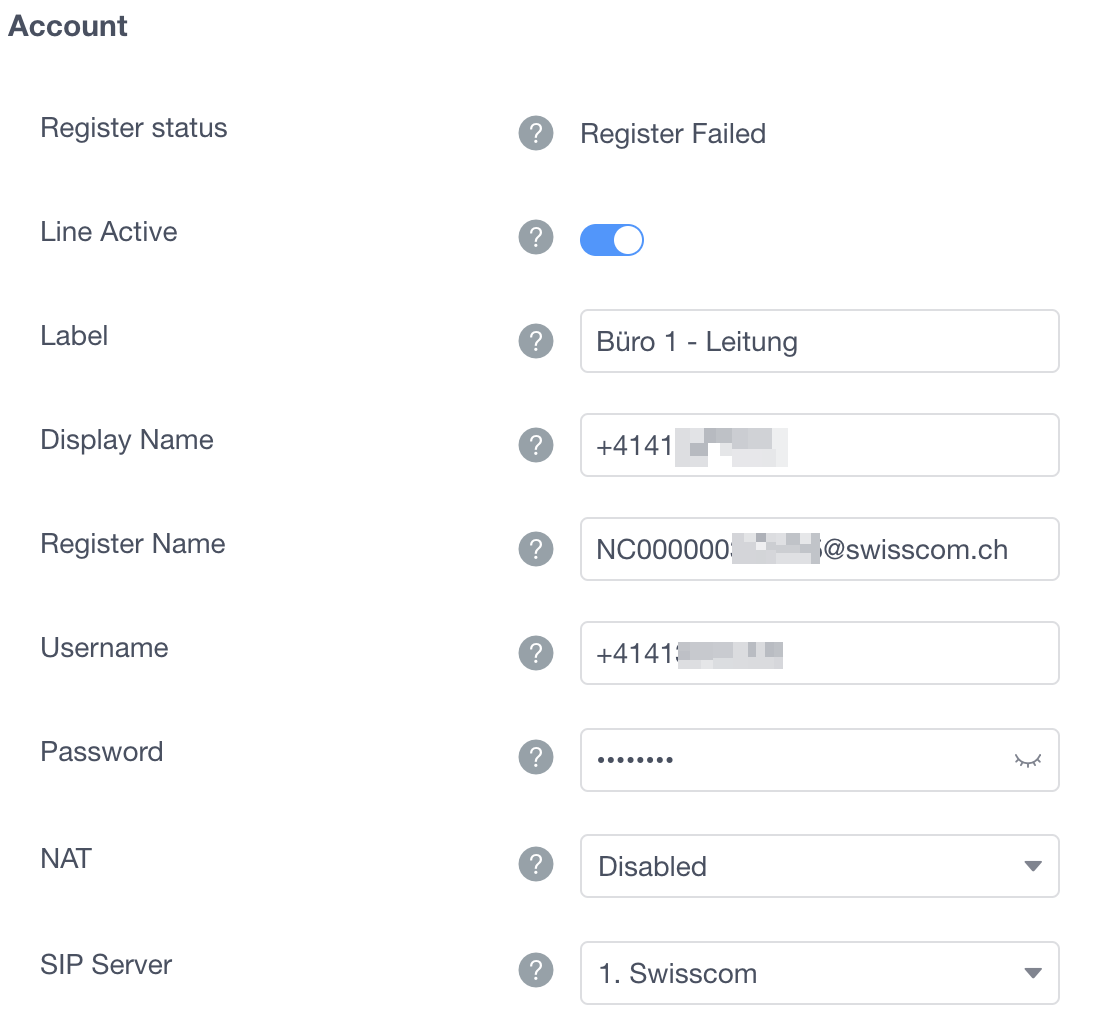The width and height of the screenshot is (1096, 1036).
Task: Click help icon for Display Name
Action: tap(536, 446)
